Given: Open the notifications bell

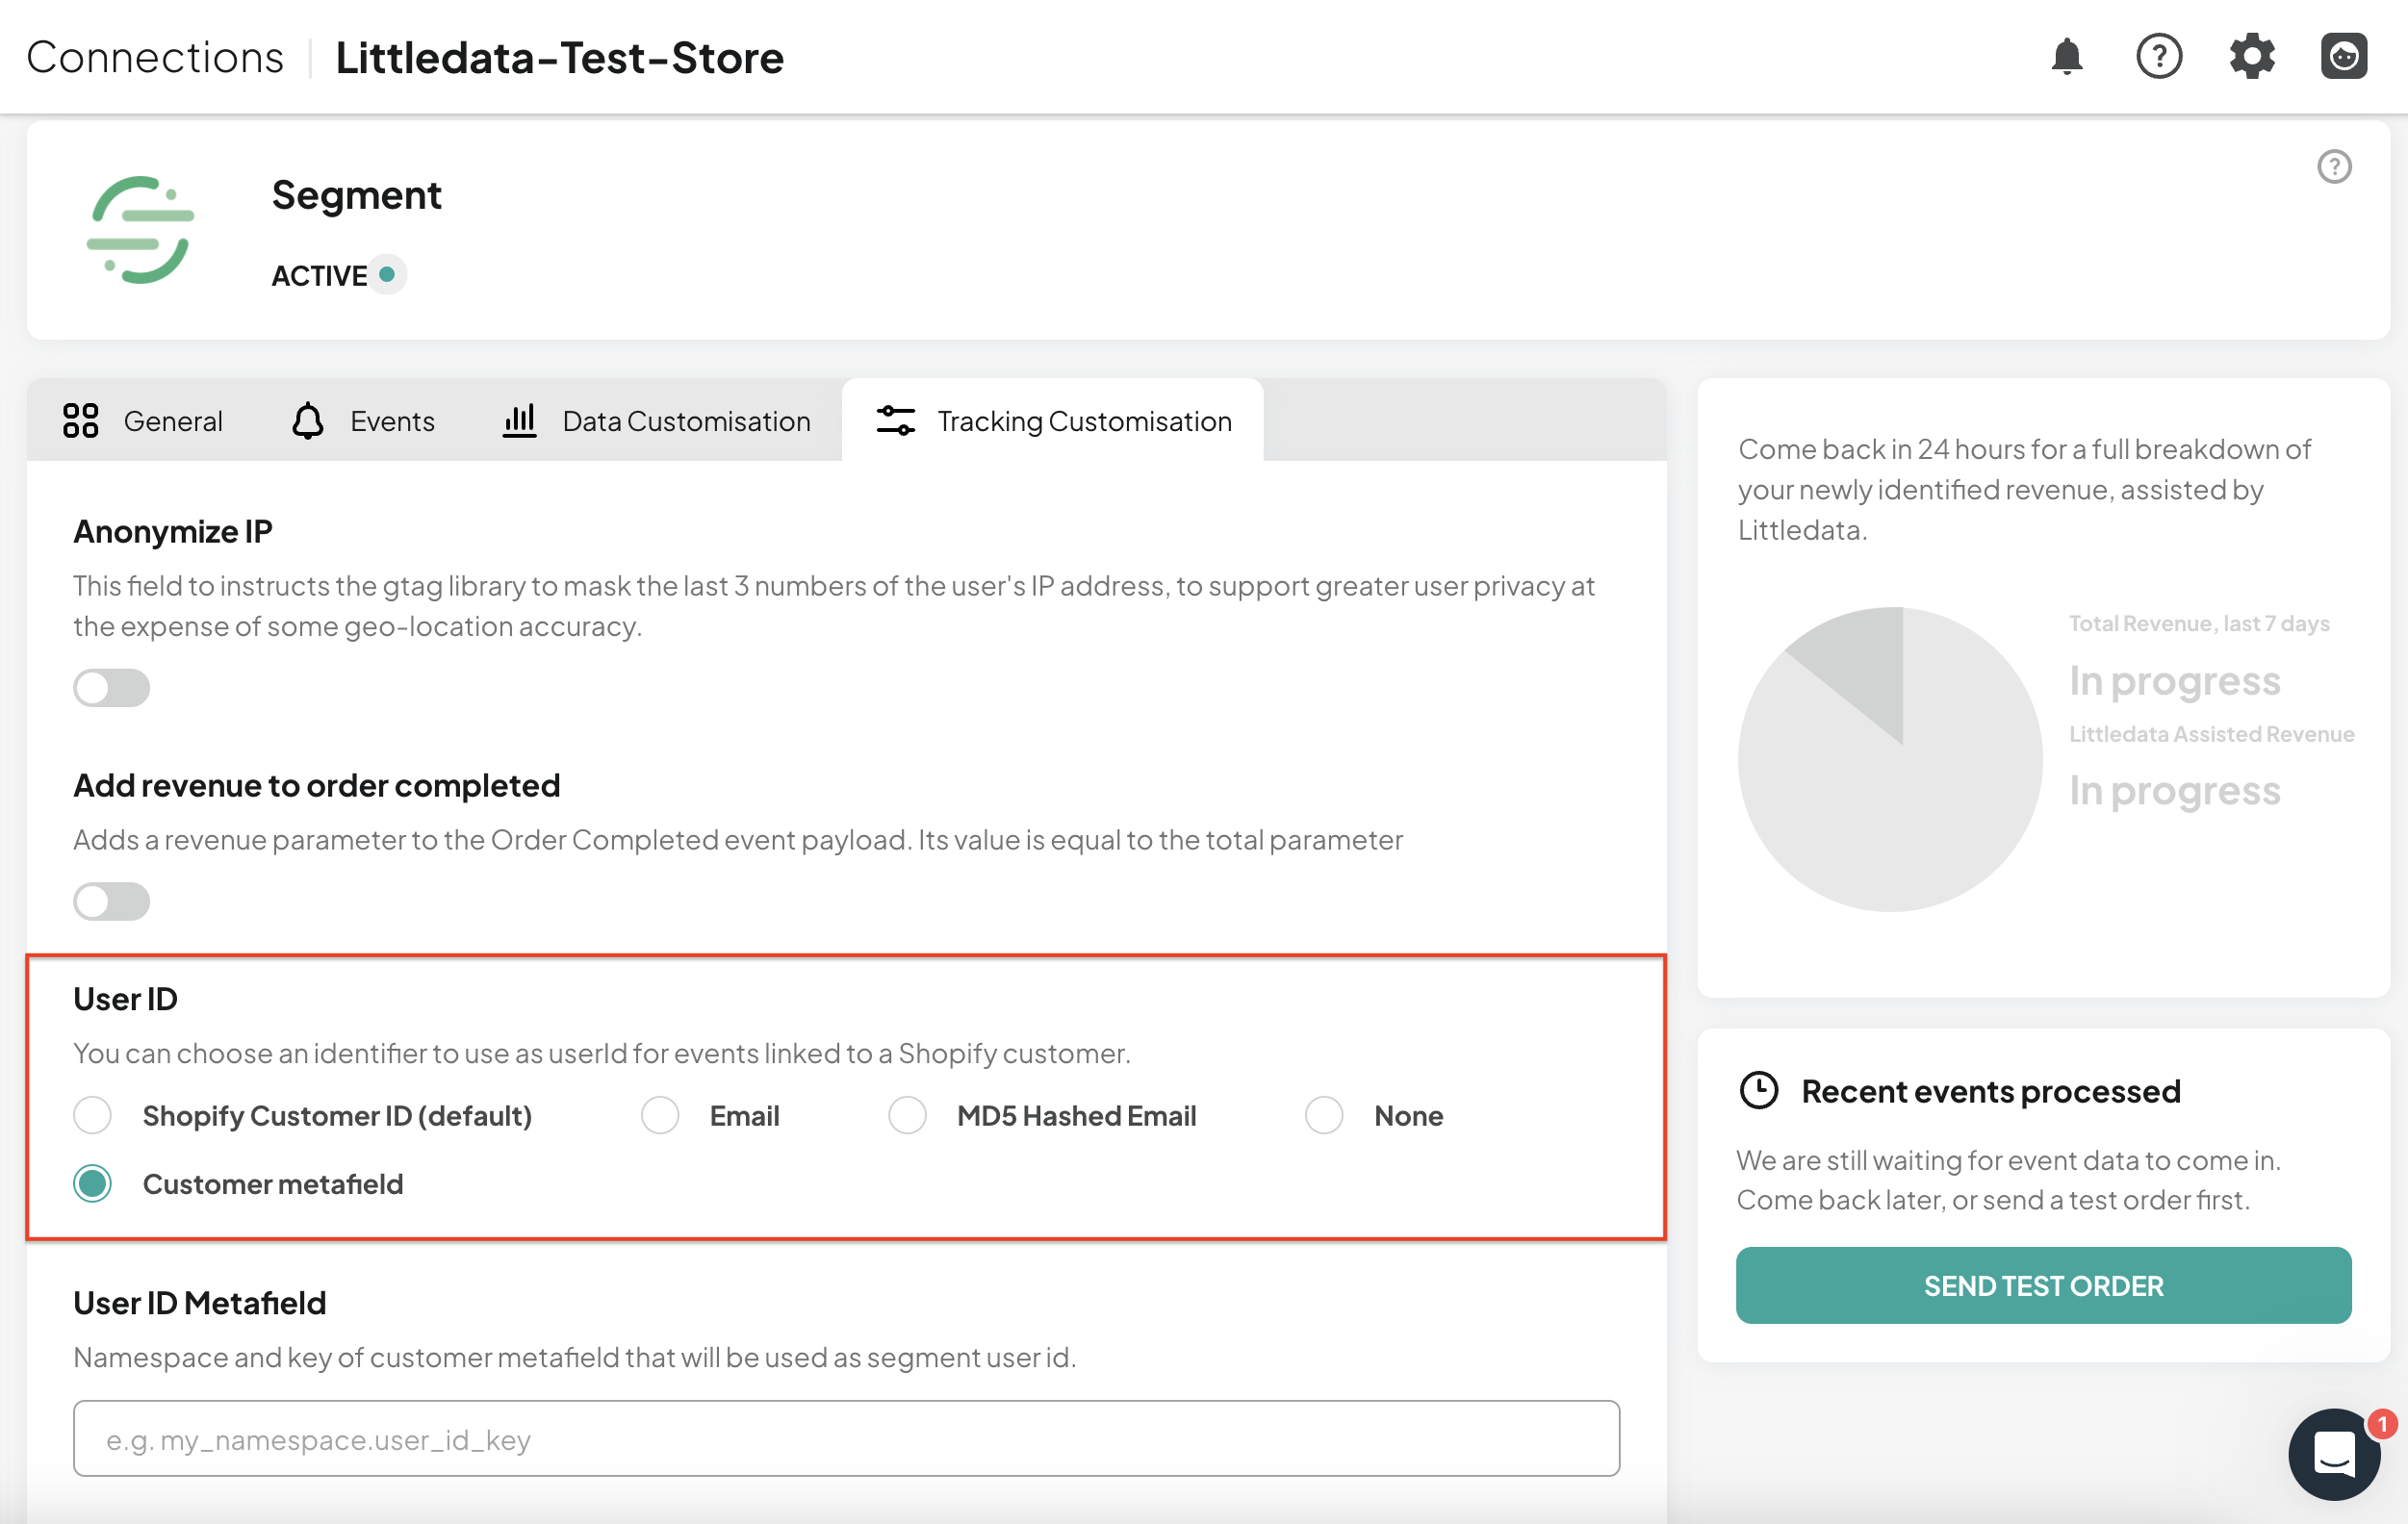Looking at the screenshot, I should 2066,57.
